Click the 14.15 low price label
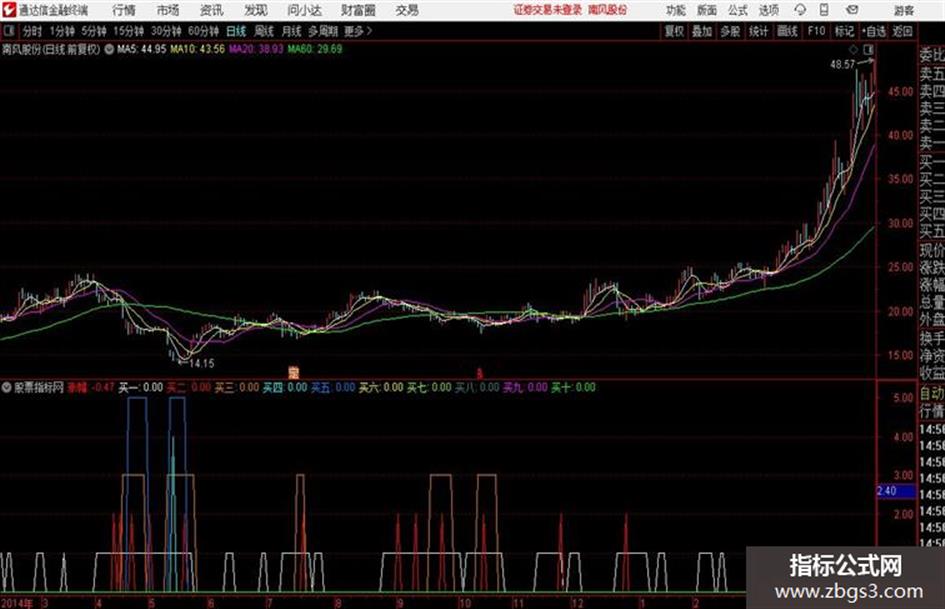Image resolution: width=945 pixels, height=609 pixels. (x=201, y=363)
